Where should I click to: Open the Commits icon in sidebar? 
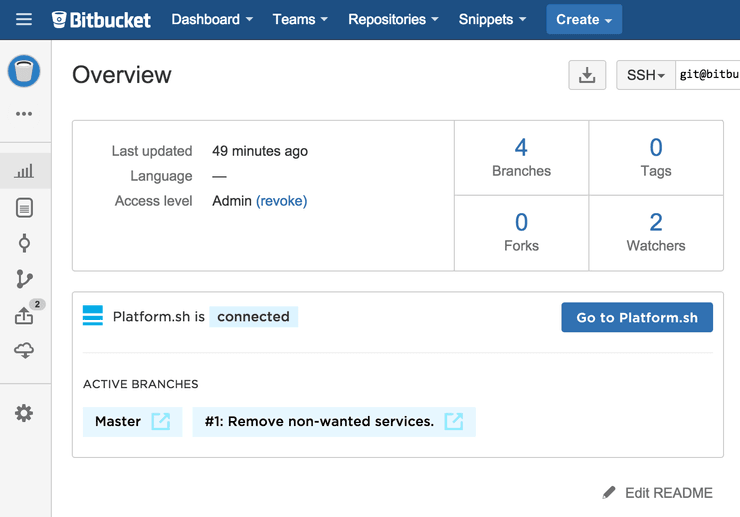24,243
